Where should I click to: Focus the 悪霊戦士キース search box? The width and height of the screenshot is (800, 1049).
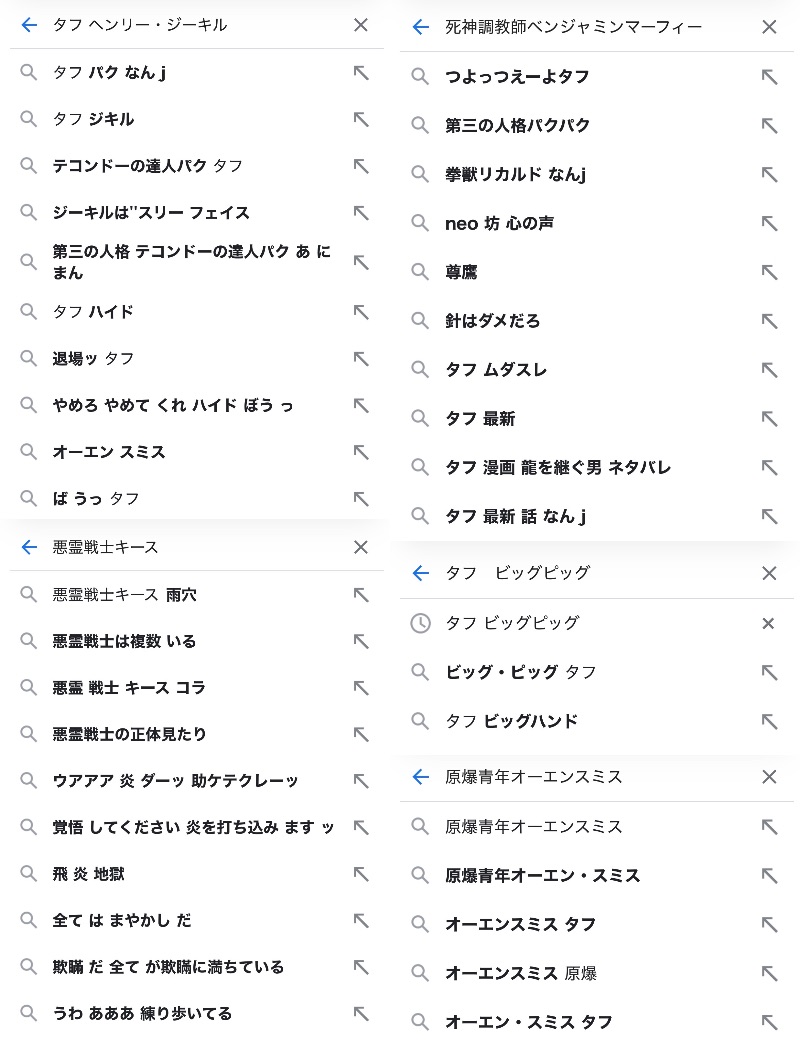190,547
